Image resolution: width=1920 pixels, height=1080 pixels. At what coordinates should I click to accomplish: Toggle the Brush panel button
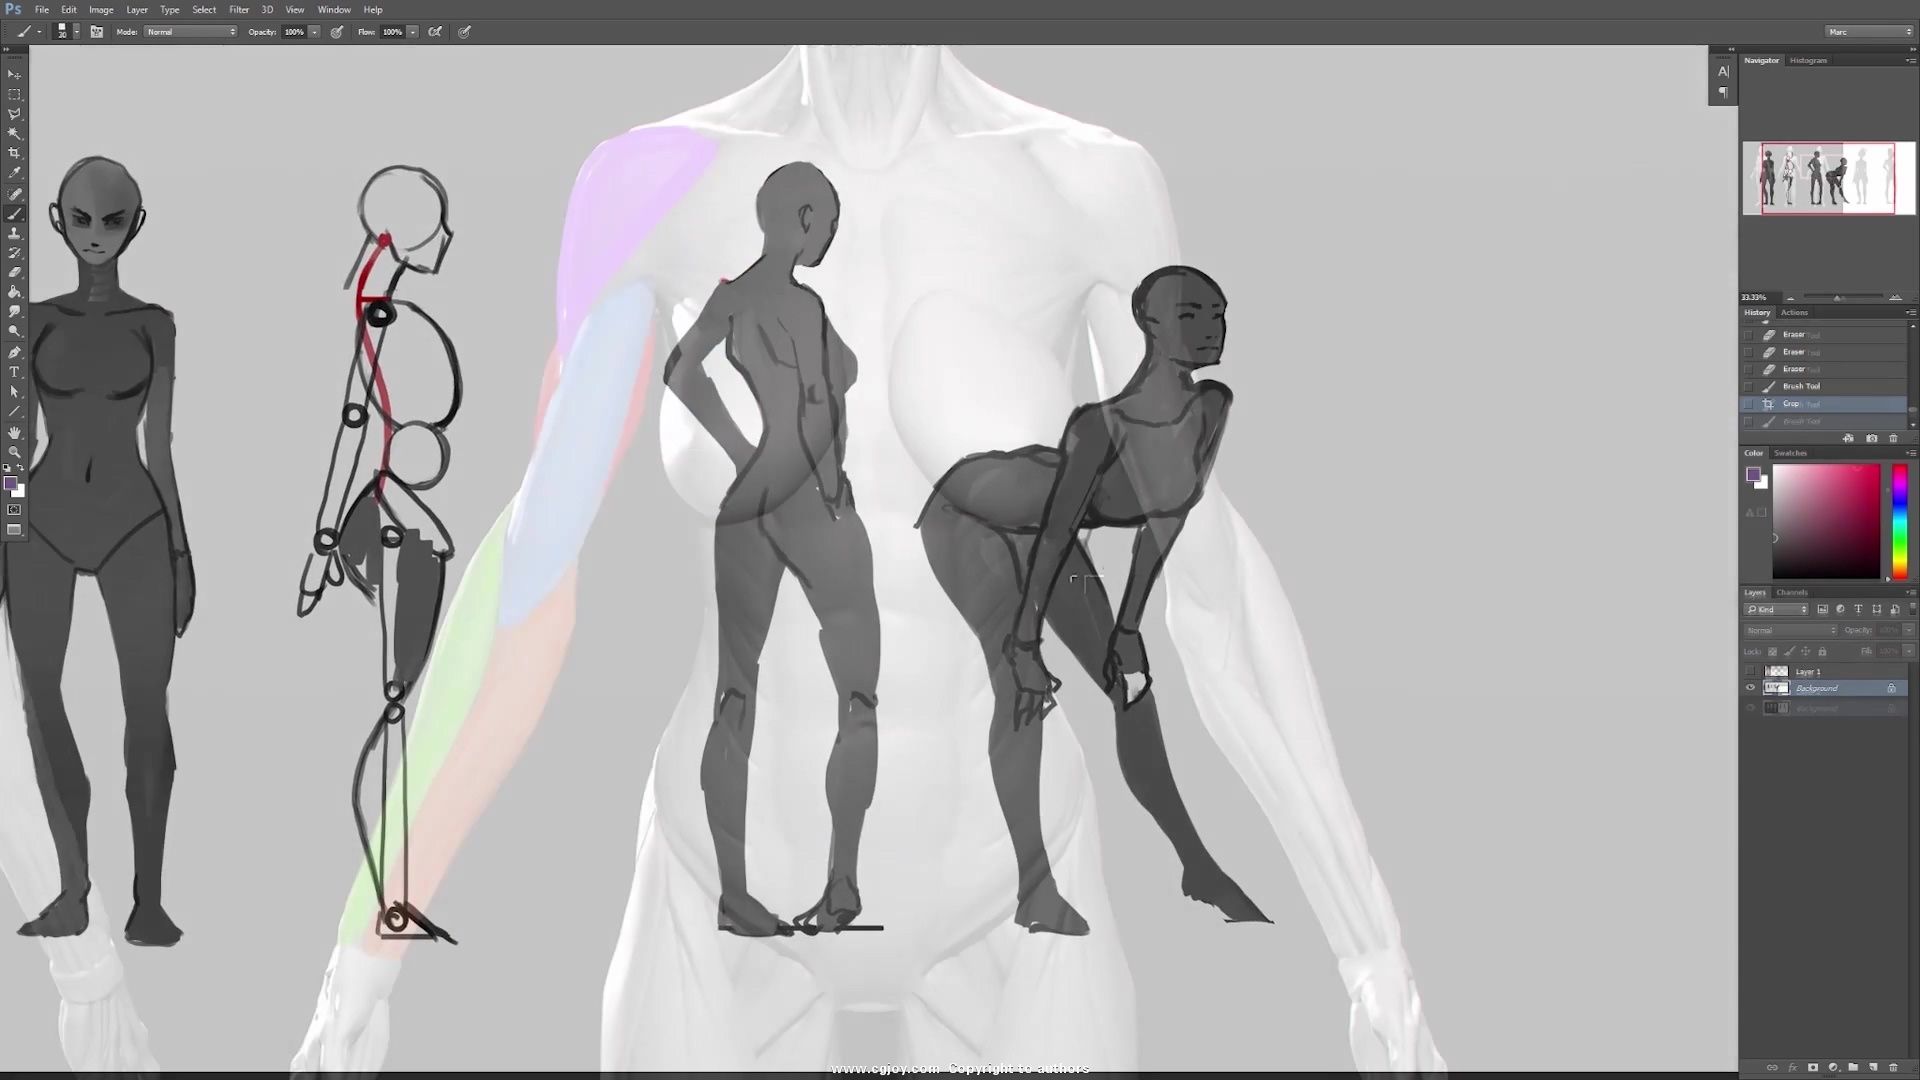96,32
